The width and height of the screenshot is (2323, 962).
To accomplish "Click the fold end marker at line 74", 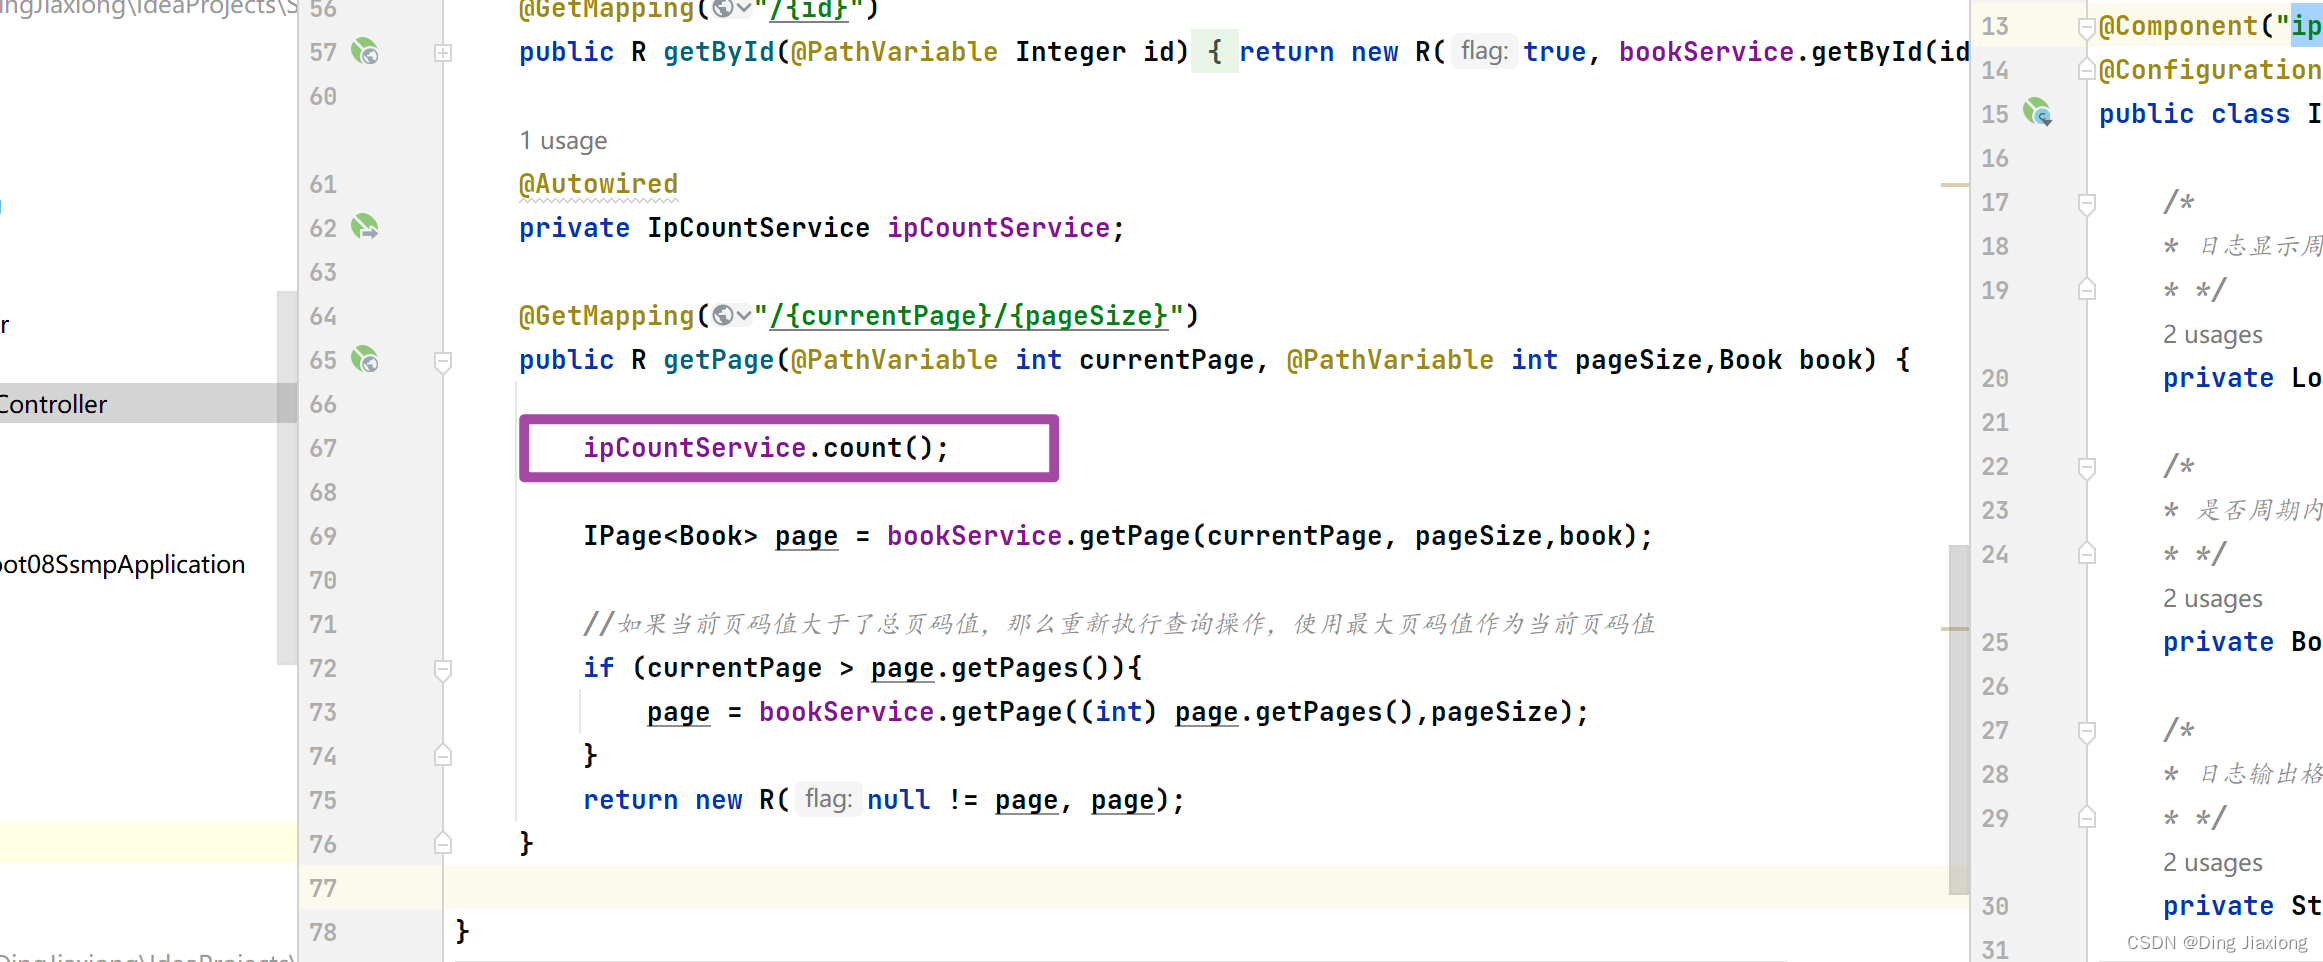I will pos(443,755).
